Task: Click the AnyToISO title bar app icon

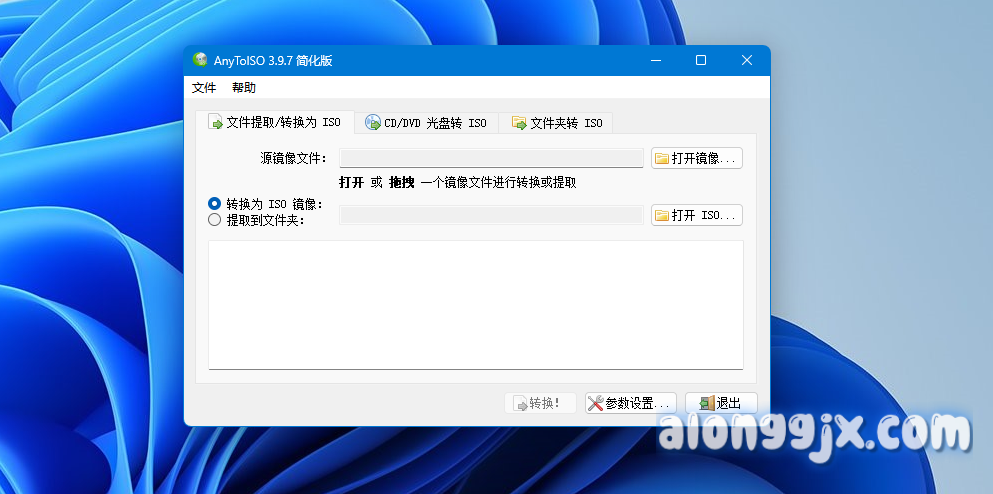Action: point(200,61)
